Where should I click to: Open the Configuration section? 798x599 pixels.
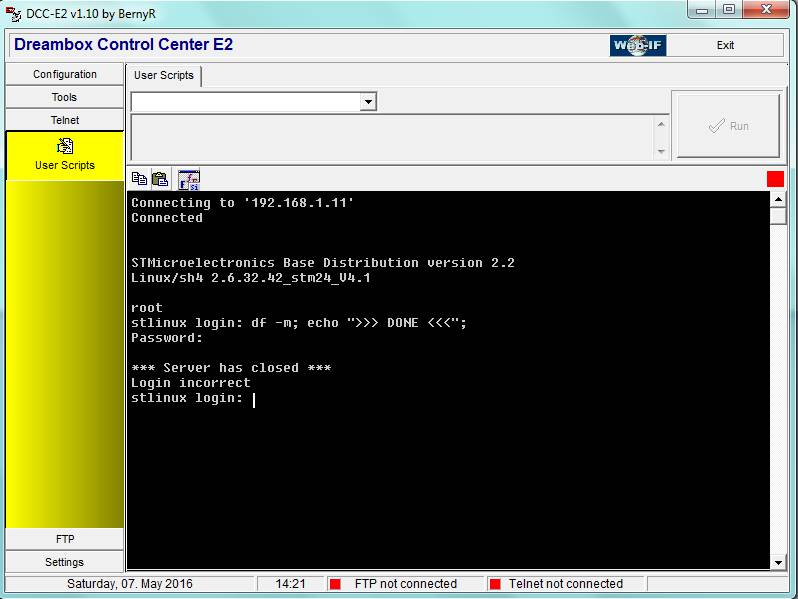coord(65,74)
